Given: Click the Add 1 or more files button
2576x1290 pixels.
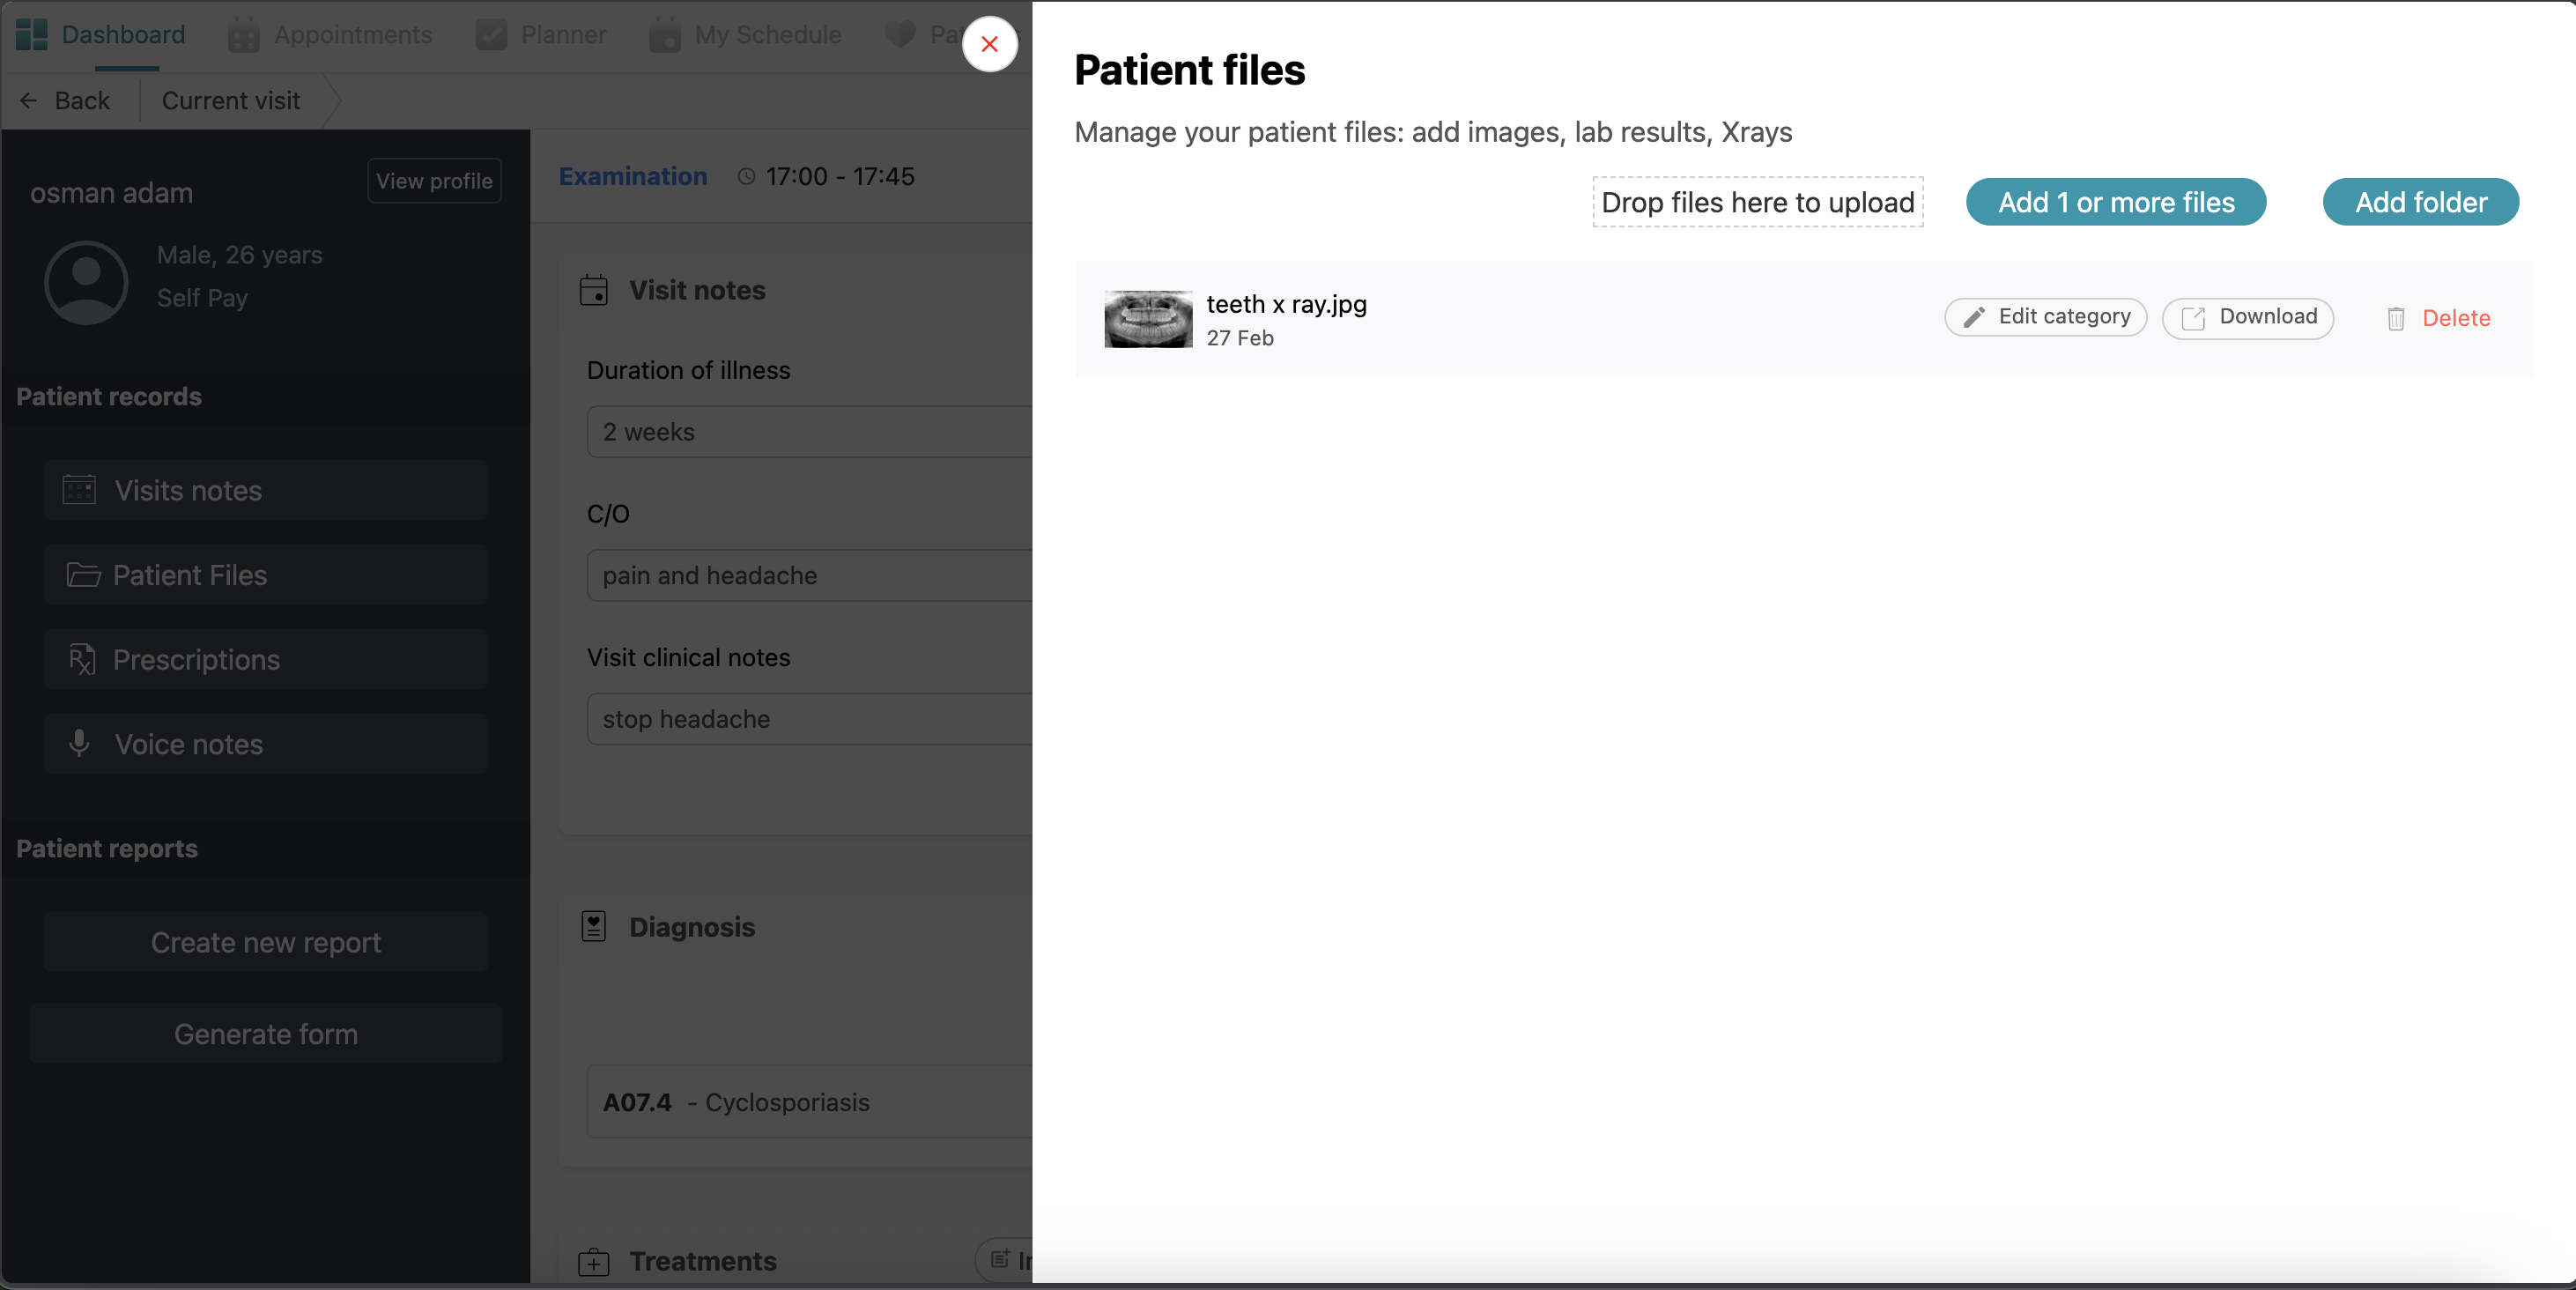Looking at the screenshot, I should click(2115, 202).
